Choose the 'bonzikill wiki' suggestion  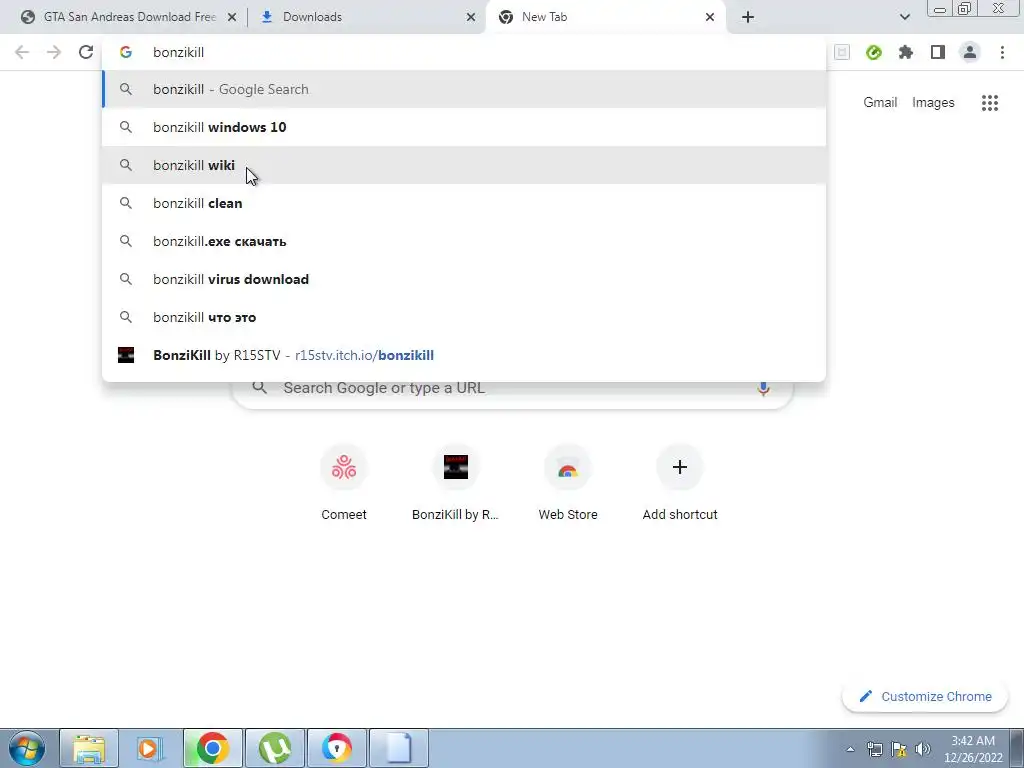click(x=464, y=165)
